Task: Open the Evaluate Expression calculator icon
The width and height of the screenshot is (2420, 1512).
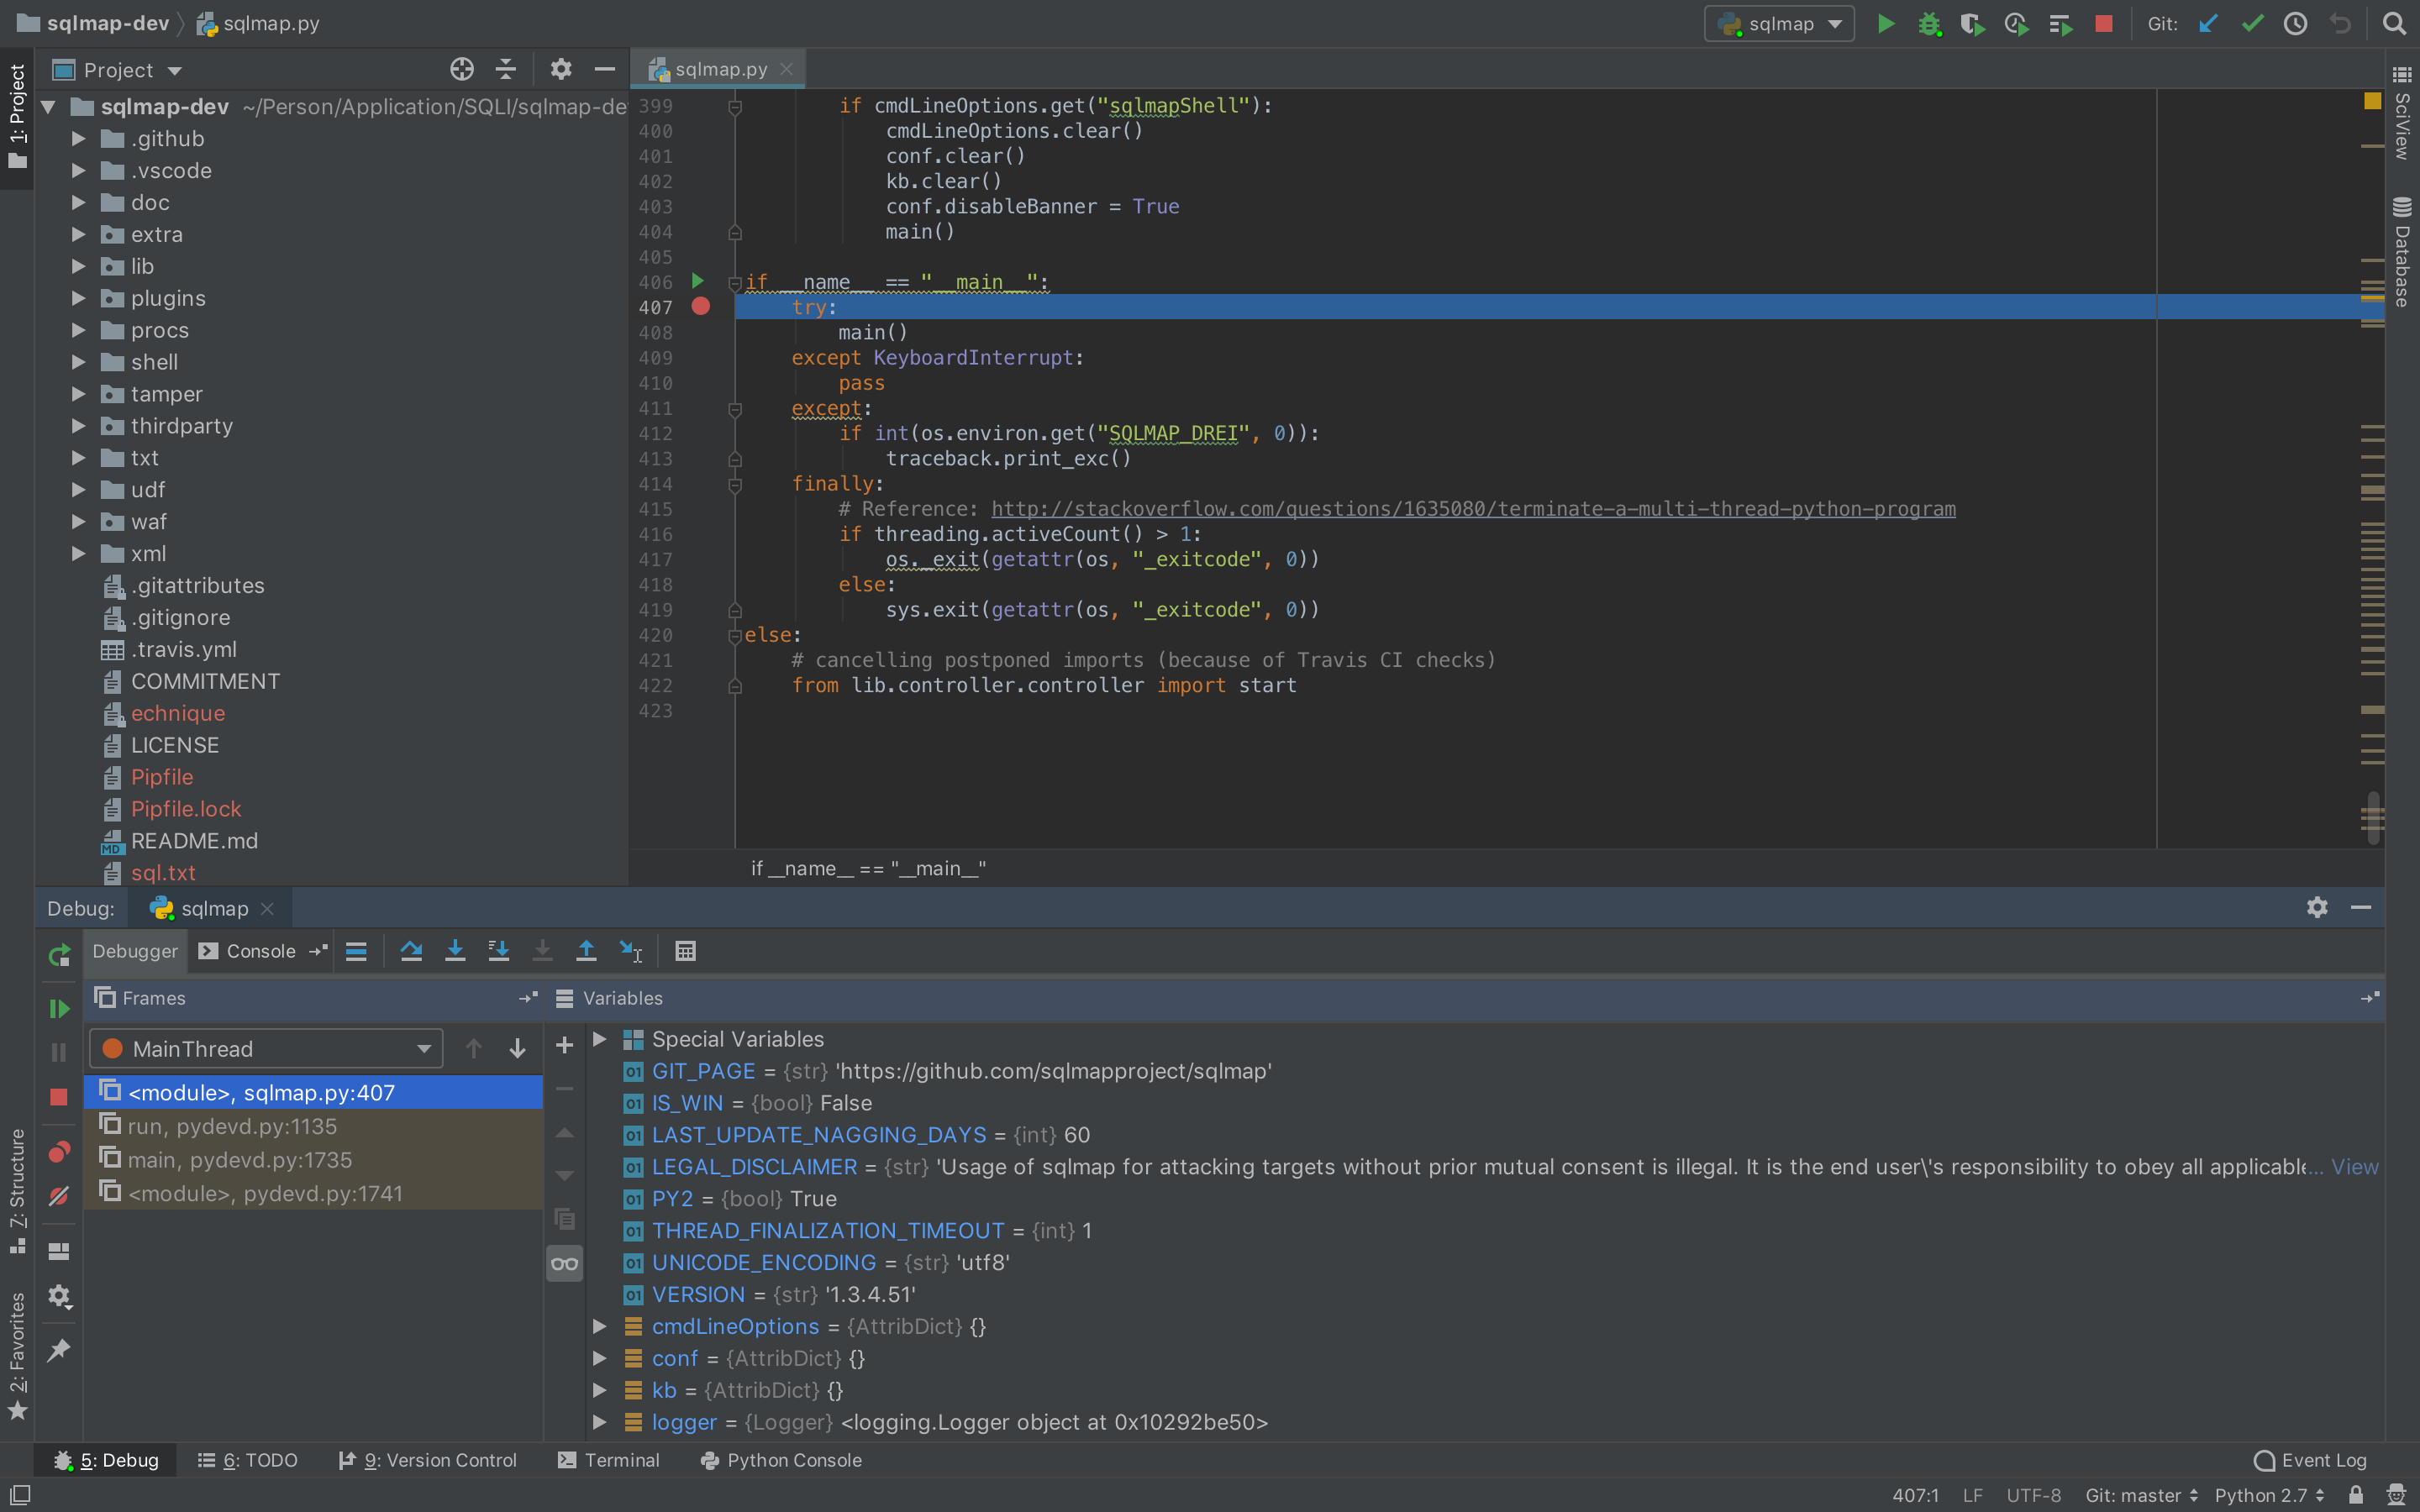Action: (x=685, y=951)
